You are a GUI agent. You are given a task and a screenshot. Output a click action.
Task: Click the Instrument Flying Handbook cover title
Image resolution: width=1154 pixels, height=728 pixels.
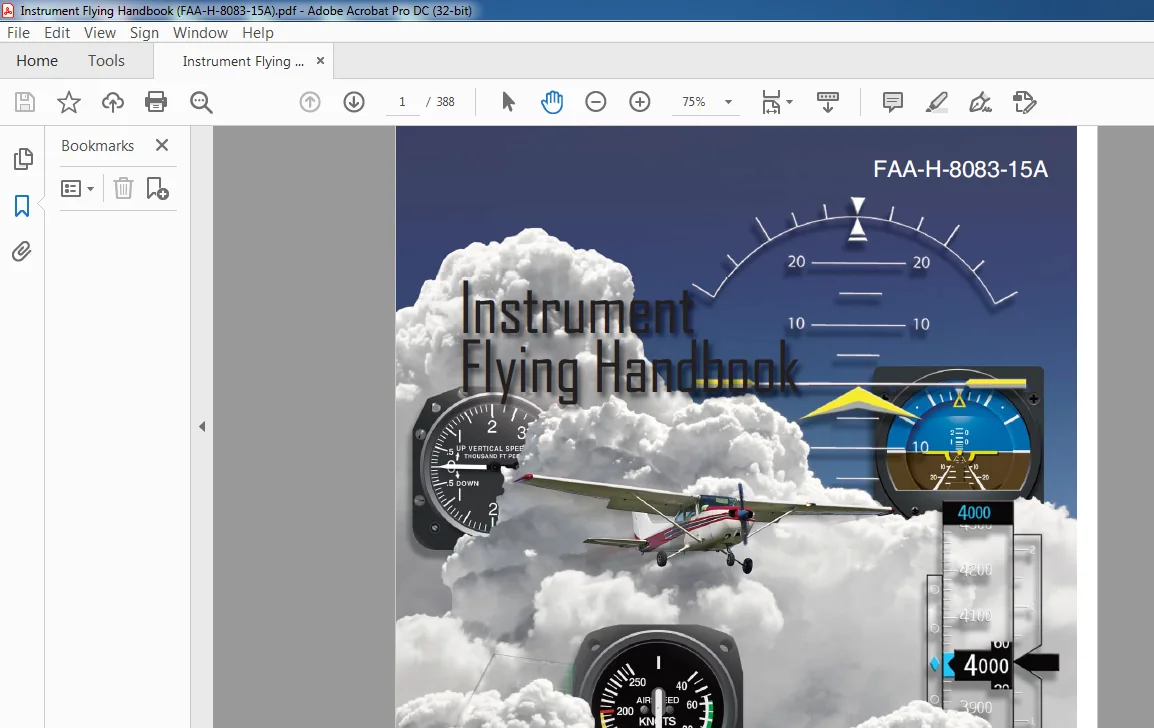[629, 341]
